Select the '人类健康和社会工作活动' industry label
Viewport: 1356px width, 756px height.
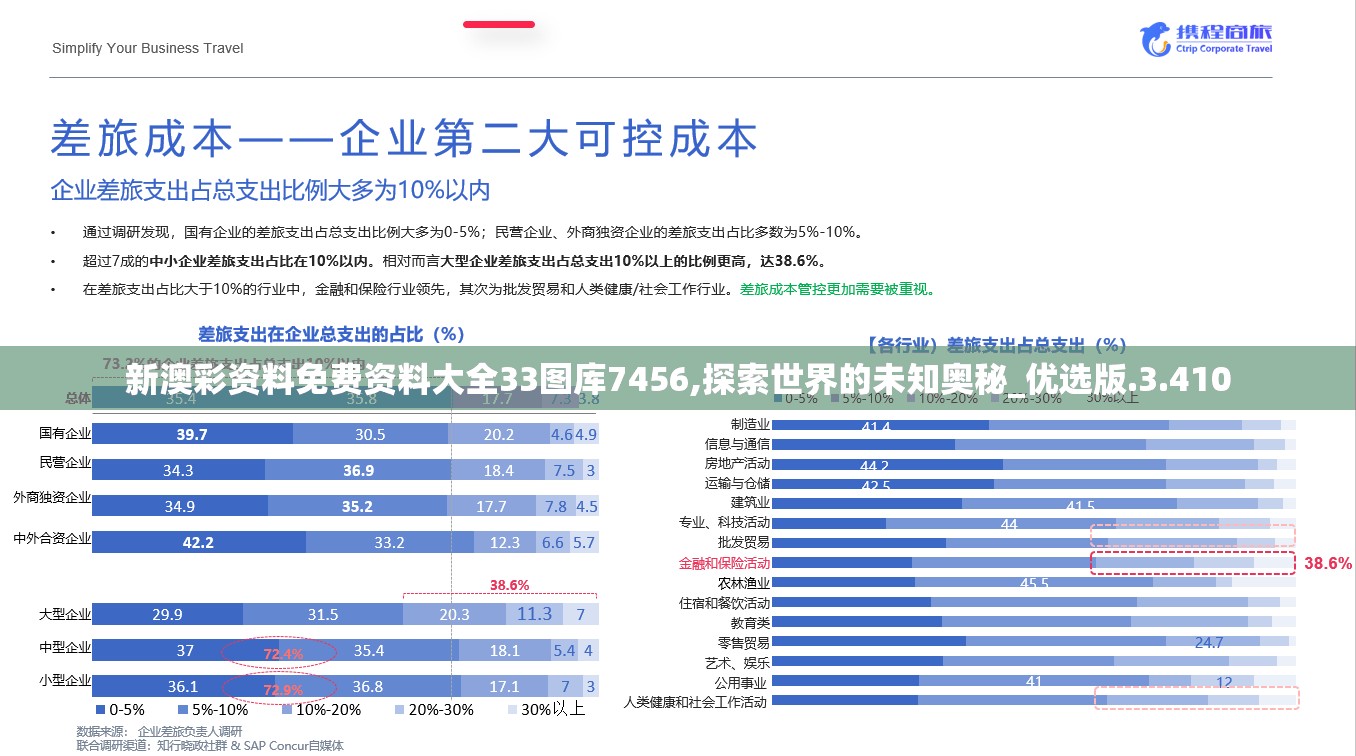(697, 702)
